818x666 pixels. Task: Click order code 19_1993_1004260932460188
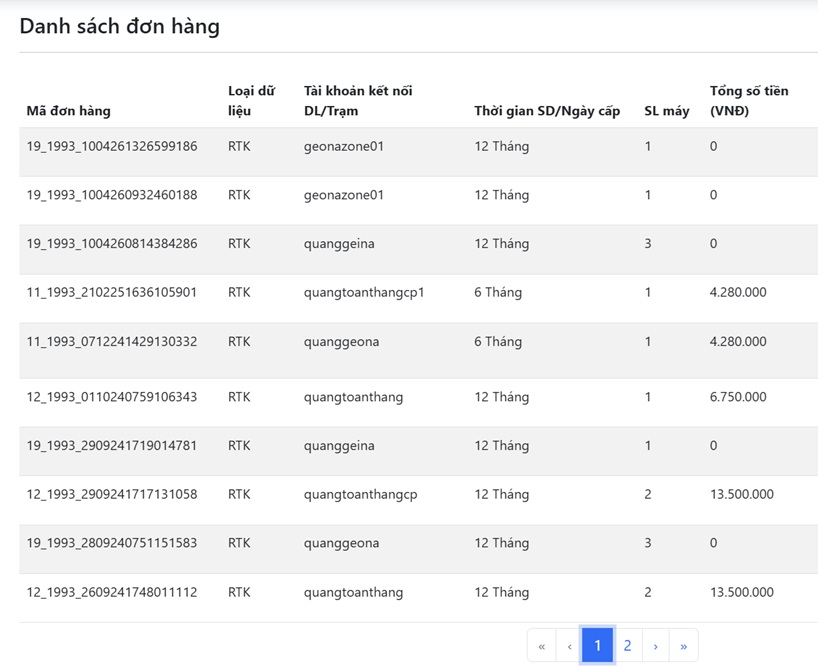click(112, 195)
